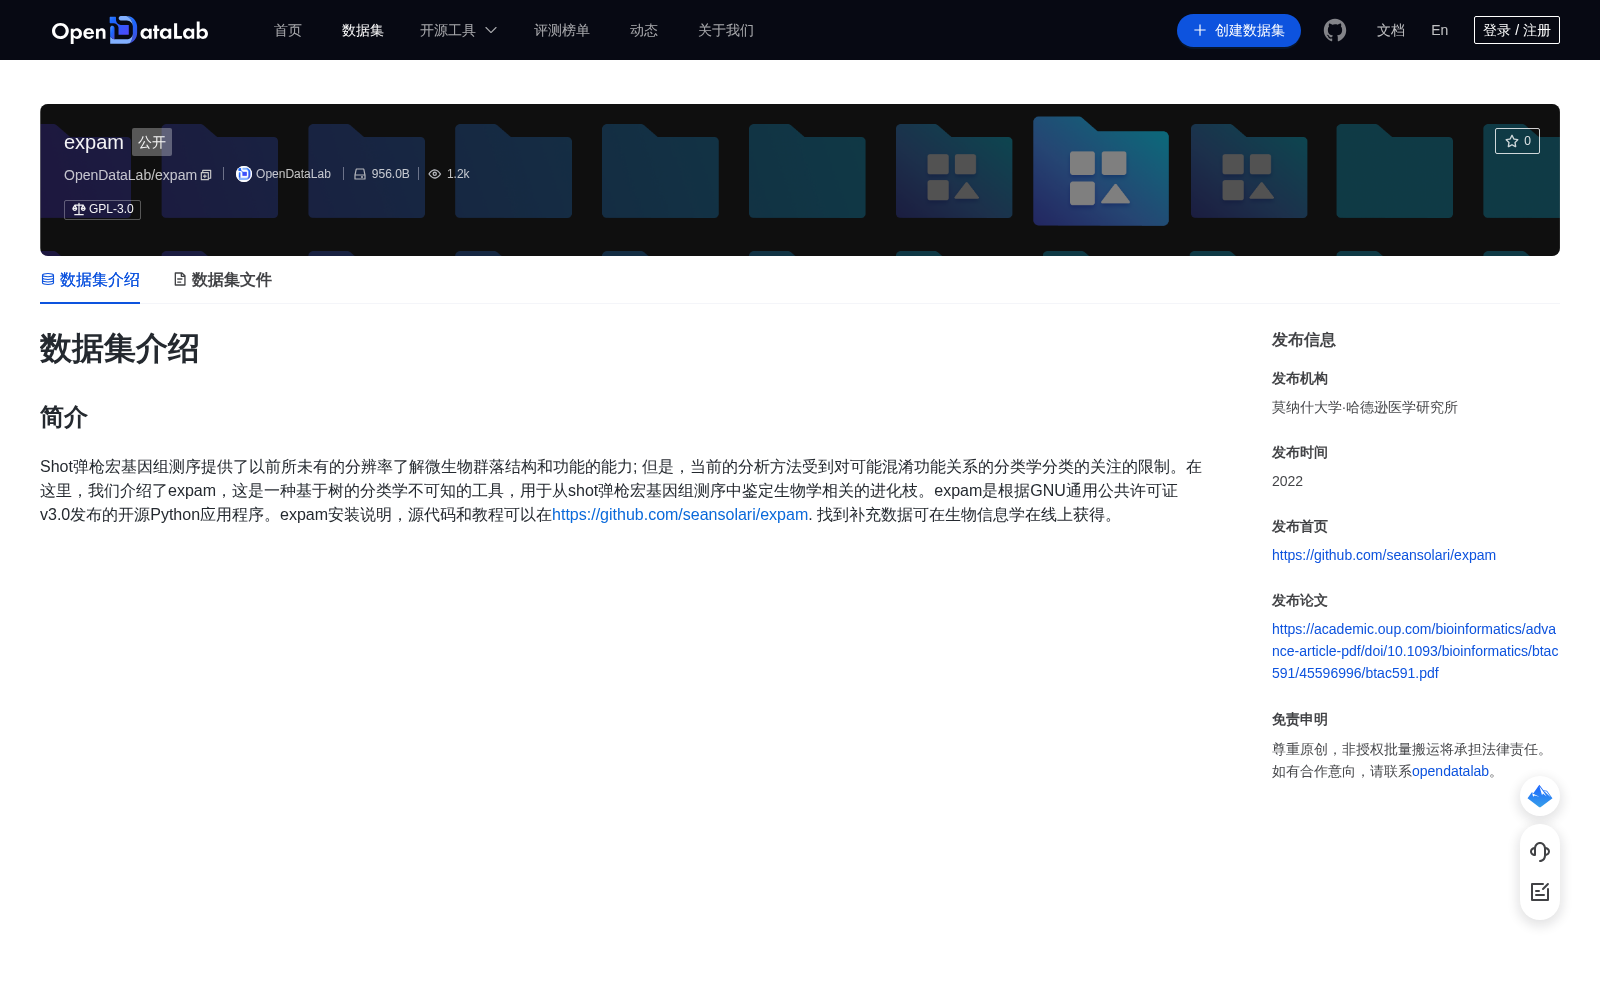Click the views eye icon
This screenshot has height=1000, width=1600.
[435, 174]
